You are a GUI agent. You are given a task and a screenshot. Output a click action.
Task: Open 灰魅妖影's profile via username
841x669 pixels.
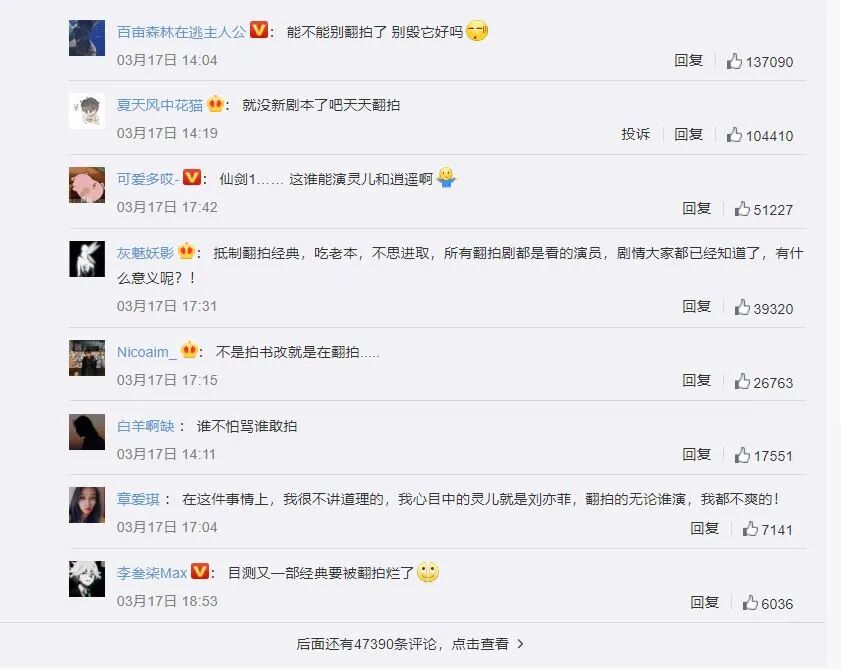pyautogui.click(x=145, y=253)
